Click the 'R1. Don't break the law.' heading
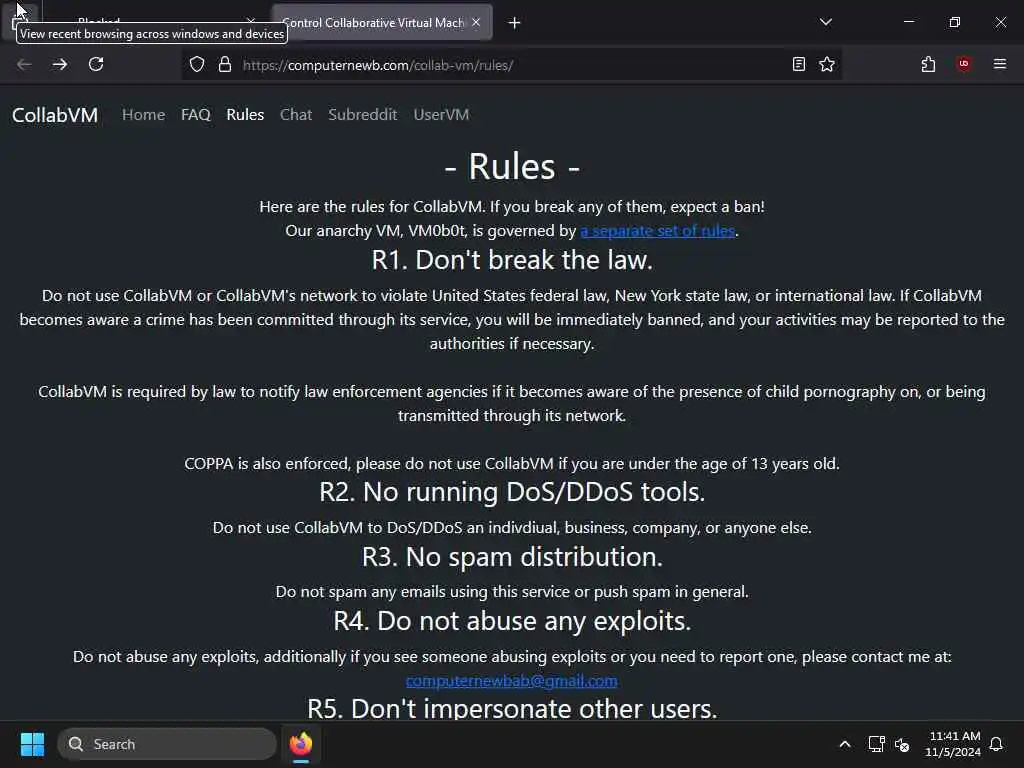Viewport: 1024px width, 768px height. (x=512, y=260)
